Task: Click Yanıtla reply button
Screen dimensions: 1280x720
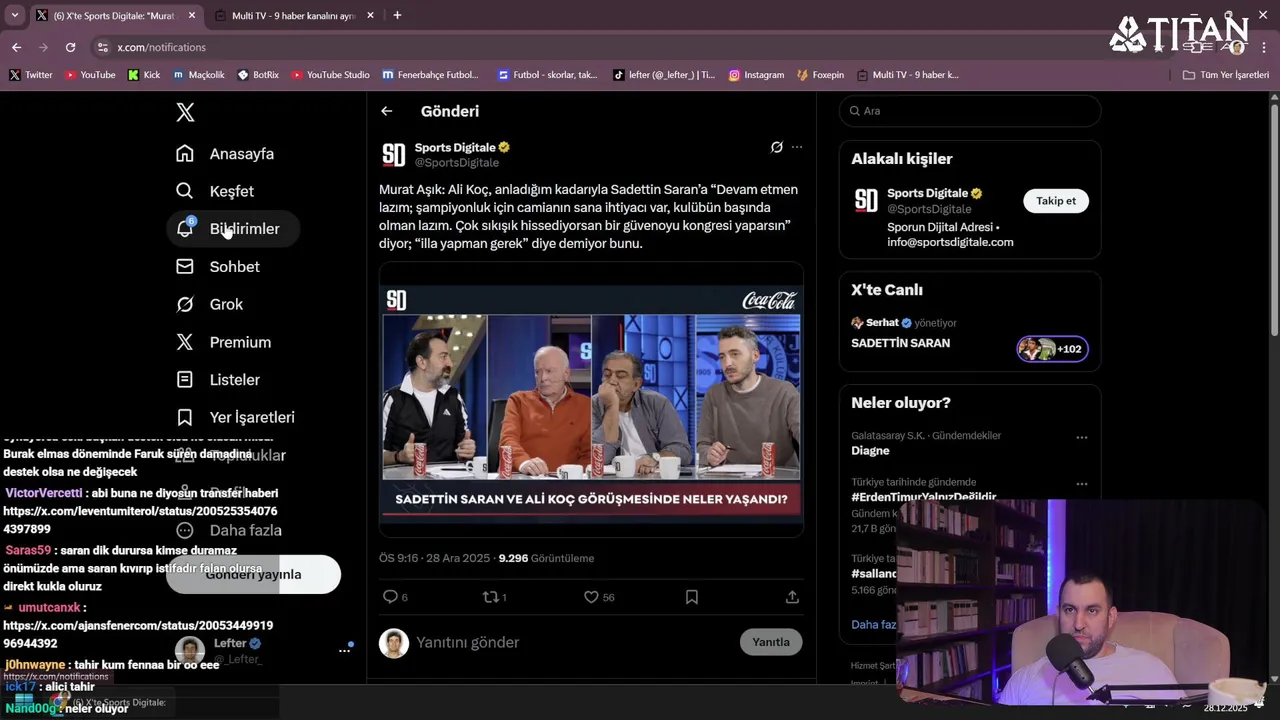Action: pyautogui.click(x=771, y=642)
